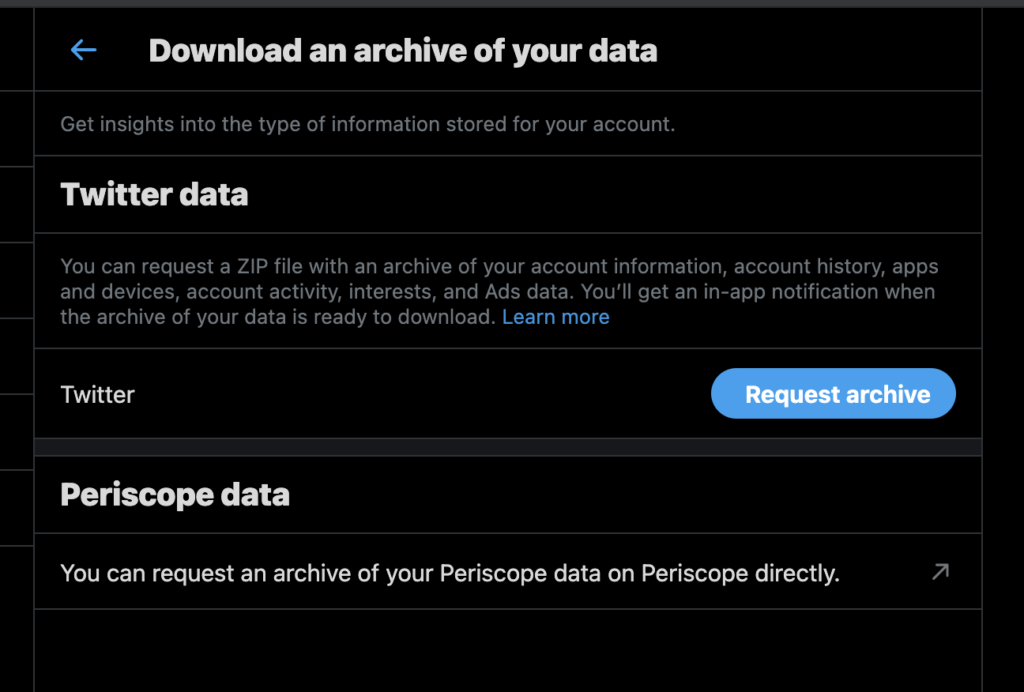This screenshot has height=692, width=1024.
Task: Return to previous settings page via back arrow
Action: point(82,50)
